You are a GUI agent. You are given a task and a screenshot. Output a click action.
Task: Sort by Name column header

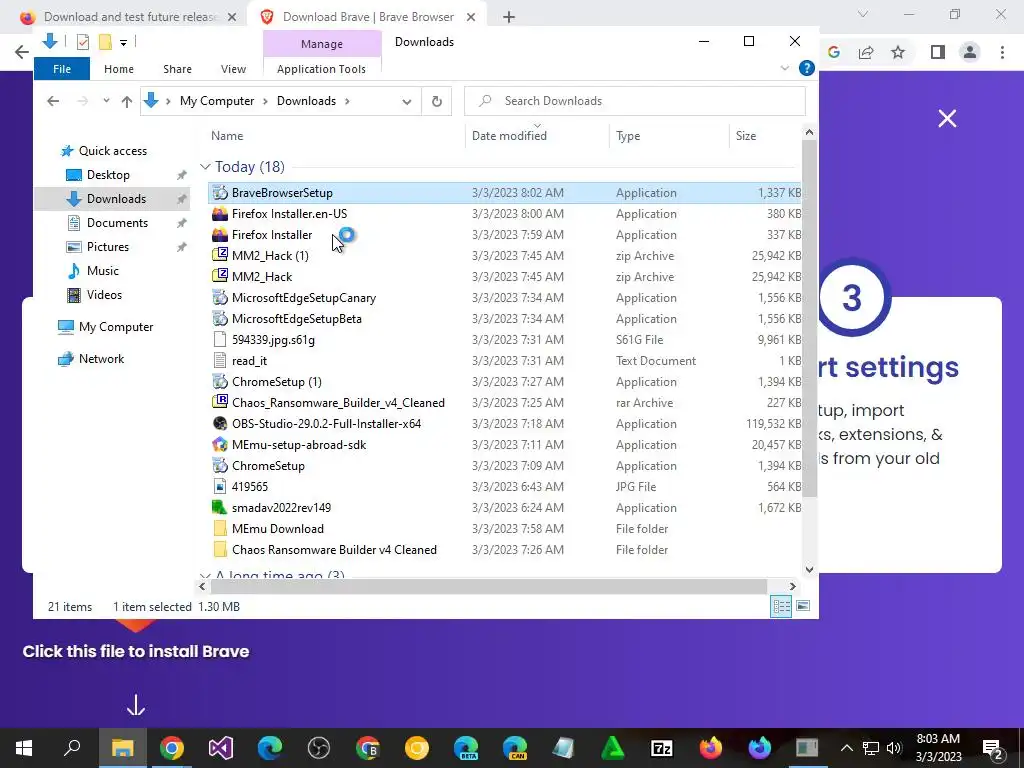coord(227,136)
